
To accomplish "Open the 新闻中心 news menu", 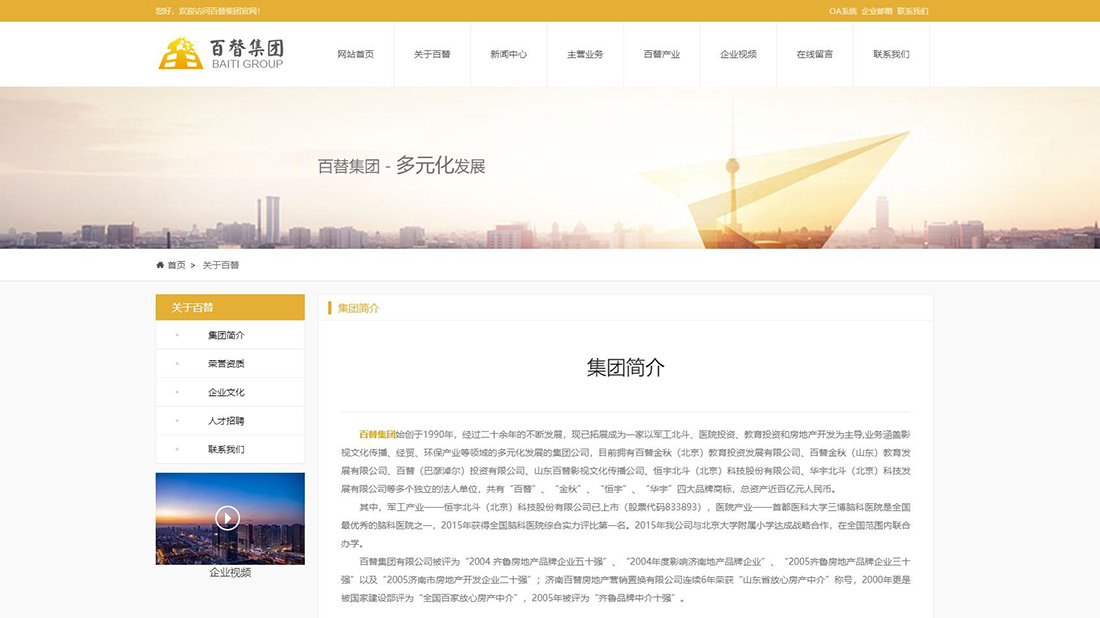I will click(x=511, y=54).
